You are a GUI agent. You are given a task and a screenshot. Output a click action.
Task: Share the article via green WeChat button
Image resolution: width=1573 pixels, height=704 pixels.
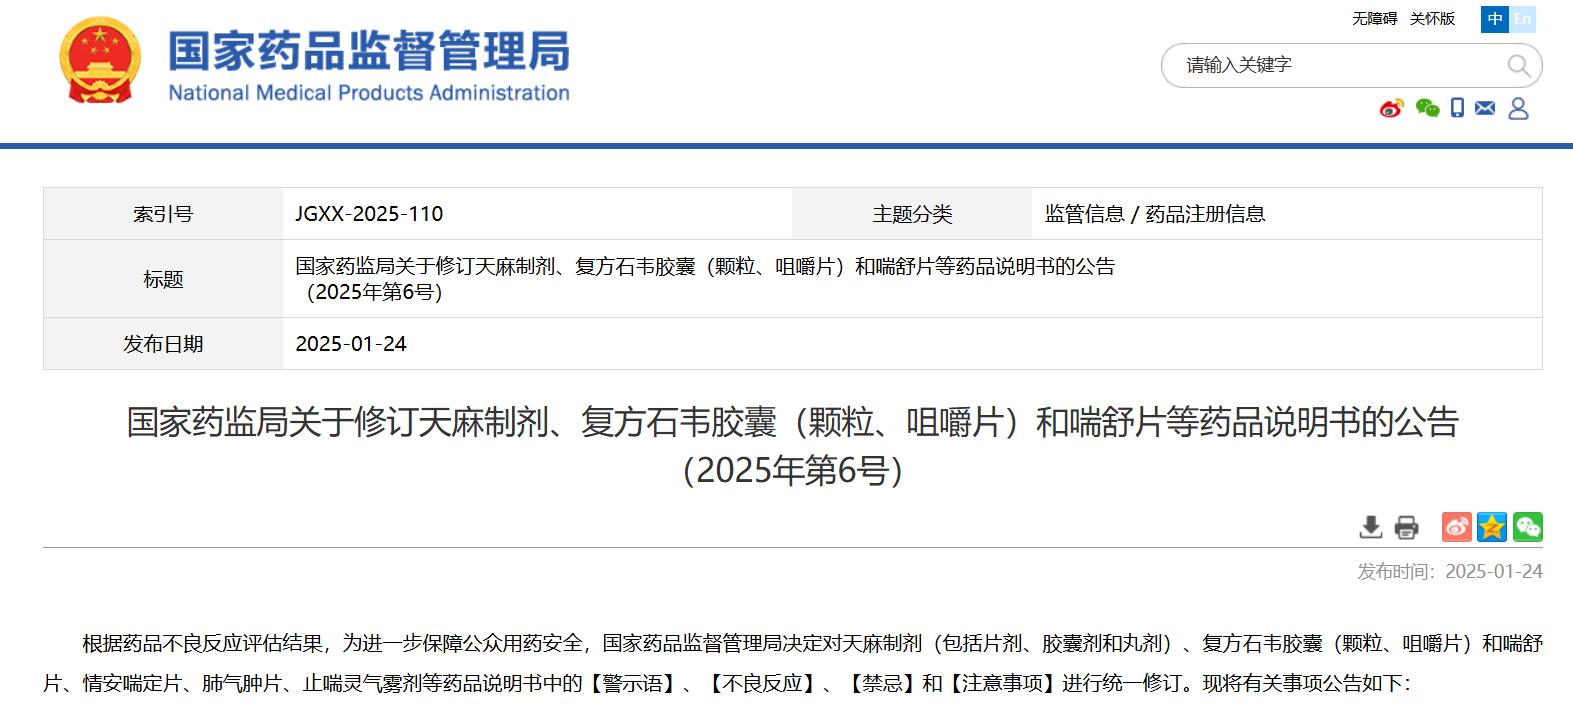pos(1527,527)
